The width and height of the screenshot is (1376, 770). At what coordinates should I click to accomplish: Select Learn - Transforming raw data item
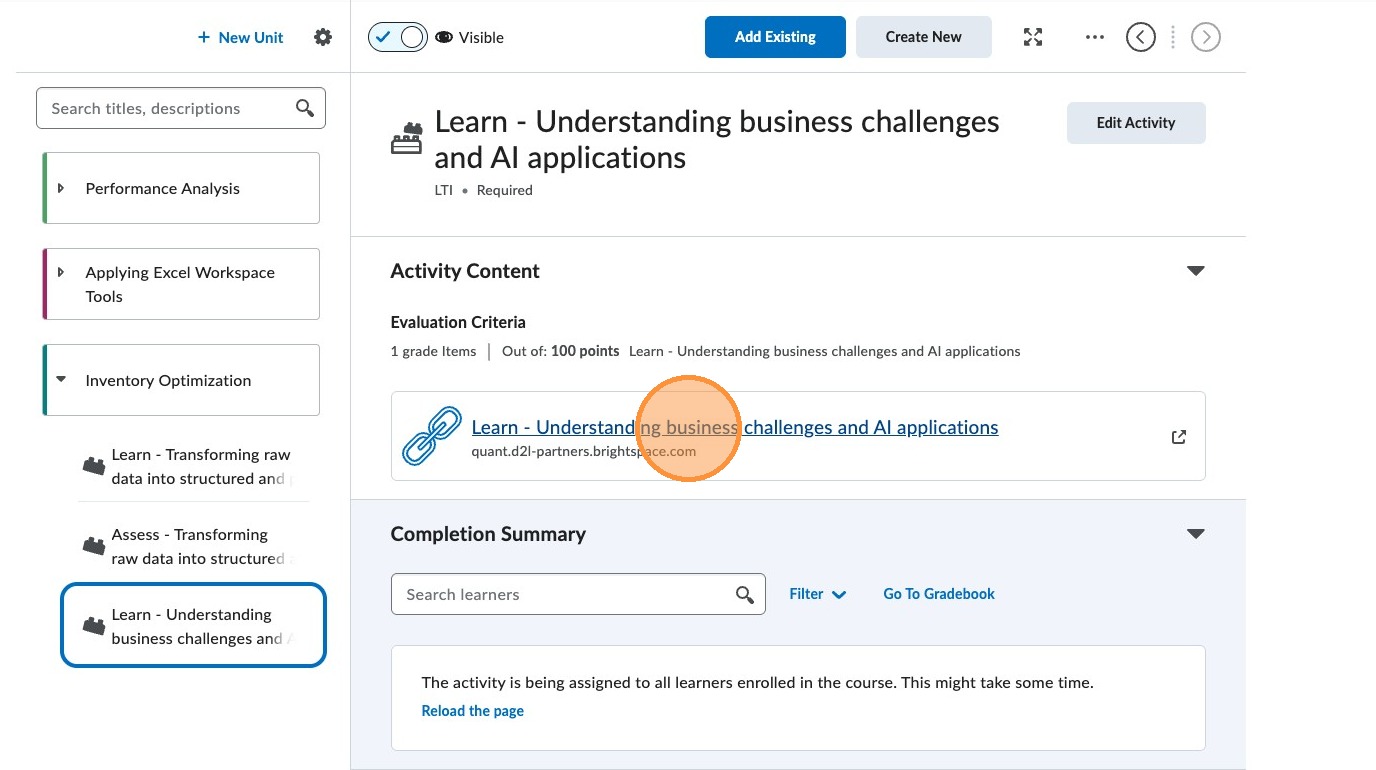(x=190, y=466)
